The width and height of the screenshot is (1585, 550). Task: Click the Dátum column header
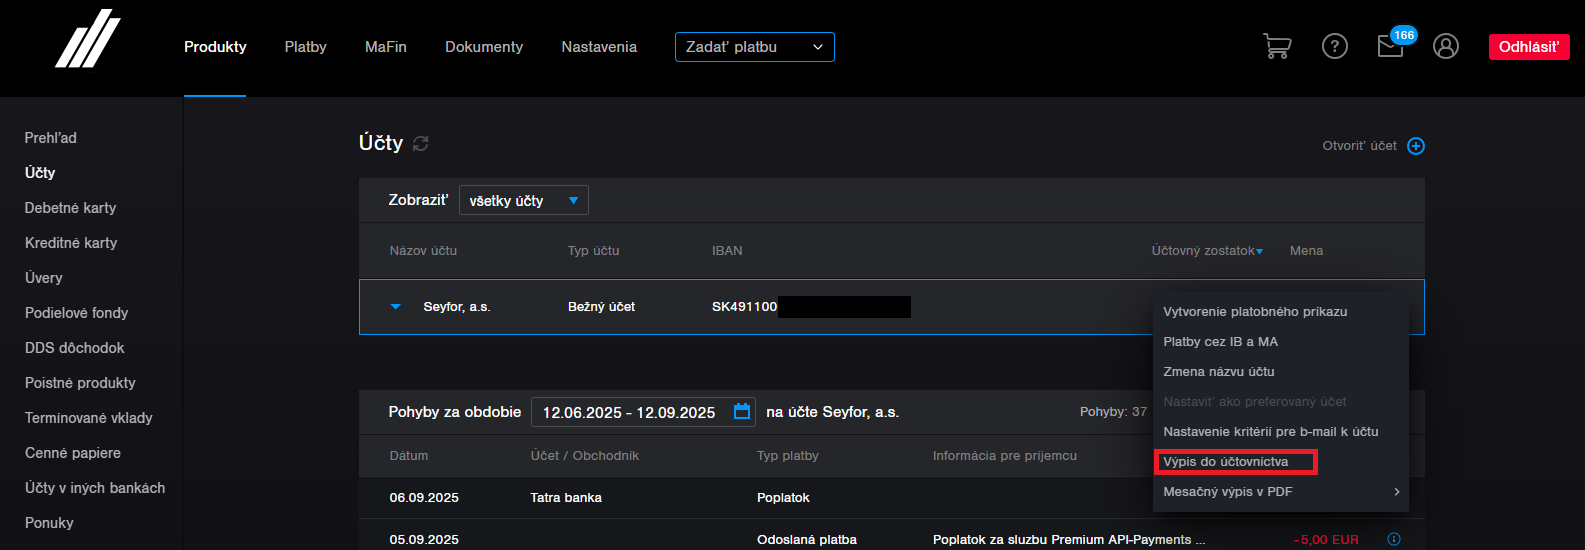click(x=409, y=456)
